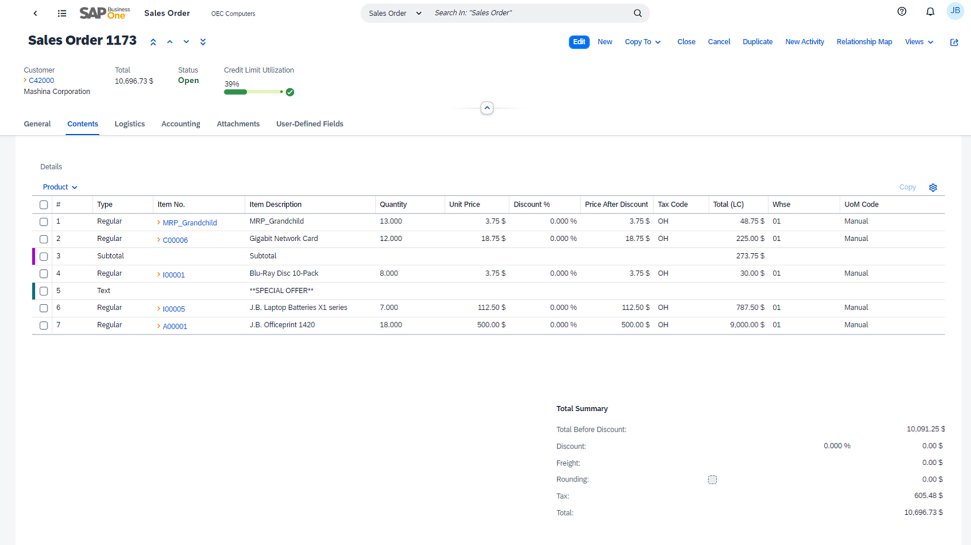Open the notifications bell
The width and height of the screenshot is (971, 545).
click(930, 13)
